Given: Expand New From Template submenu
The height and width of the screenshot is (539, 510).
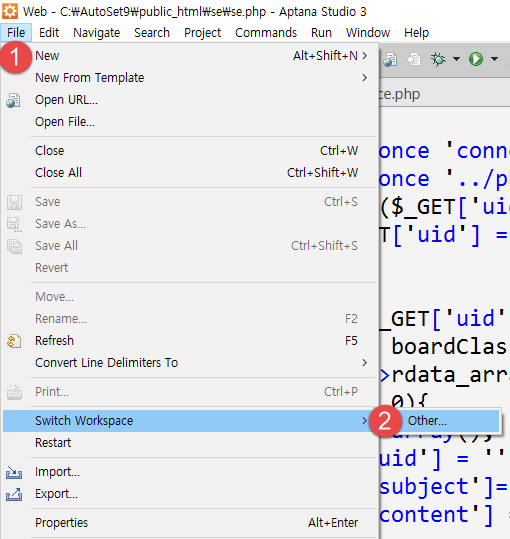Looking at the screenshot, I should coord(189,78).
